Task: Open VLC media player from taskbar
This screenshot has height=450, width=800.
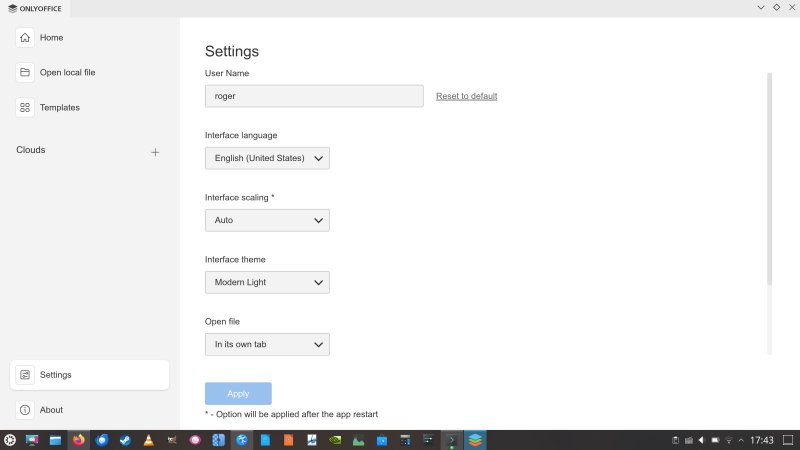Action: click(148, 440)
